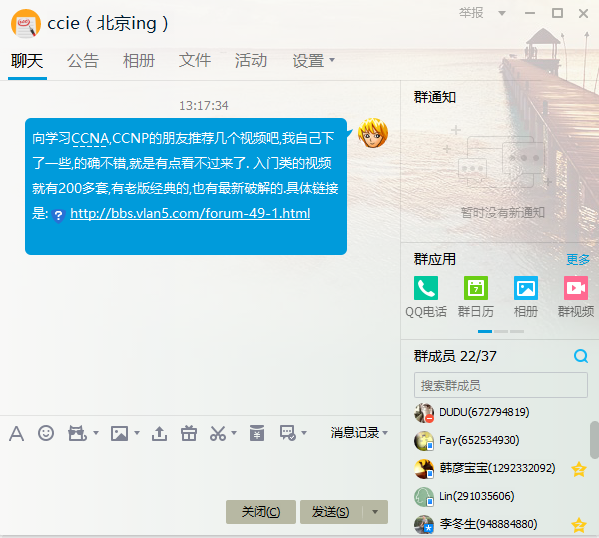Open the font formatting tool
599x538 pixels.
coord(16,434)
